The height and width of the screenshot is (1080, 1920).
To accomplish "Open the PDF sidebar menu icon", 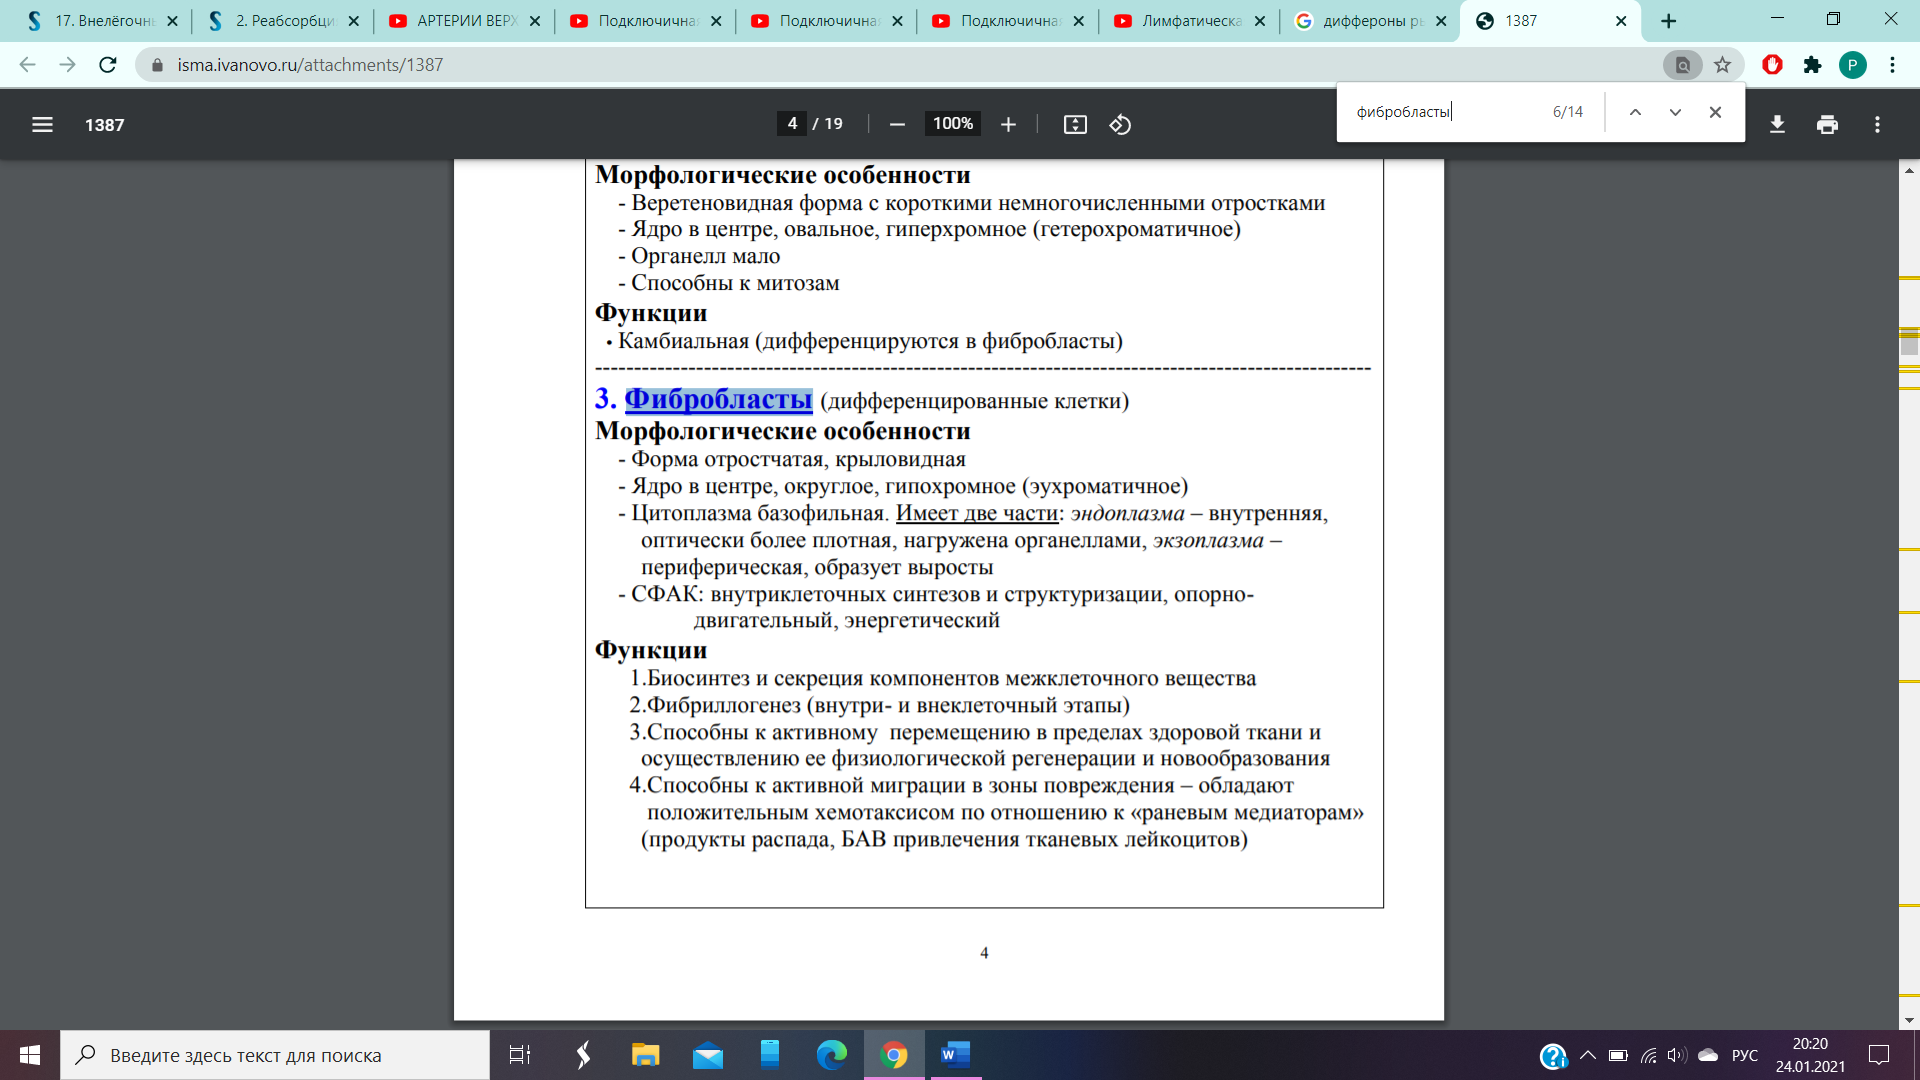I will [x=42, y=125].
